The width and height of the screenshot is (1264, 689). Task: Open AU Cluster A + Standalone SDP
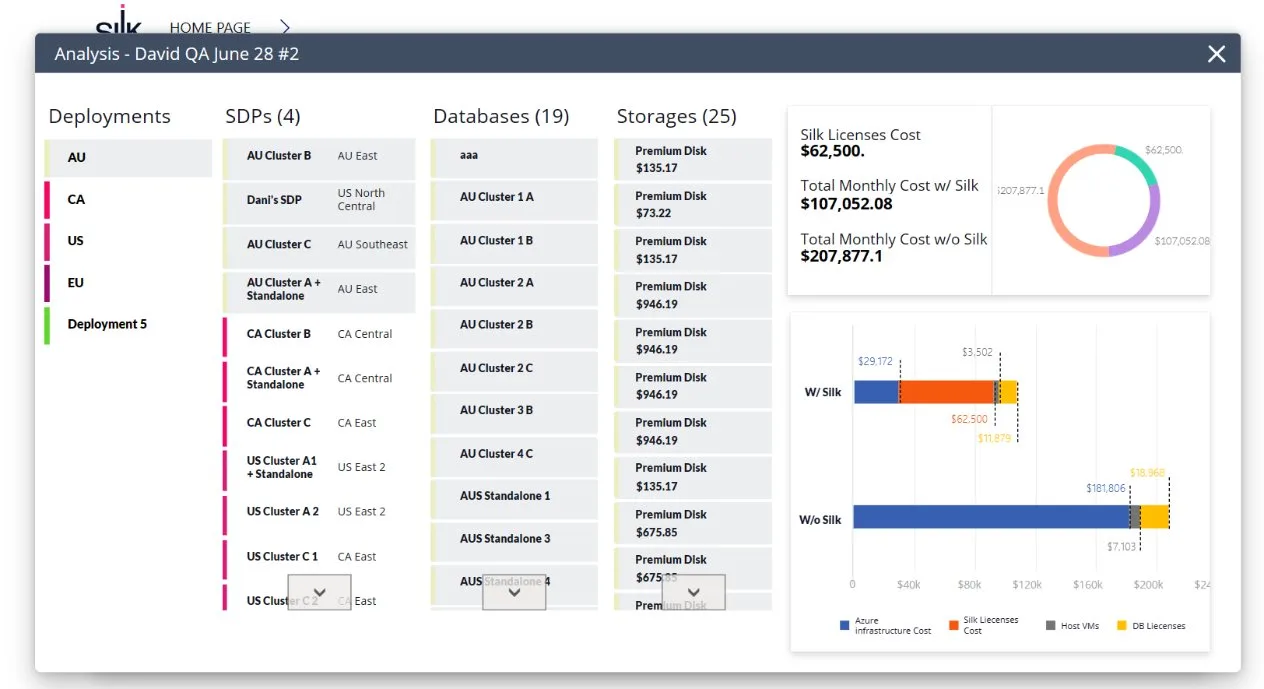[x=318, y=290]
